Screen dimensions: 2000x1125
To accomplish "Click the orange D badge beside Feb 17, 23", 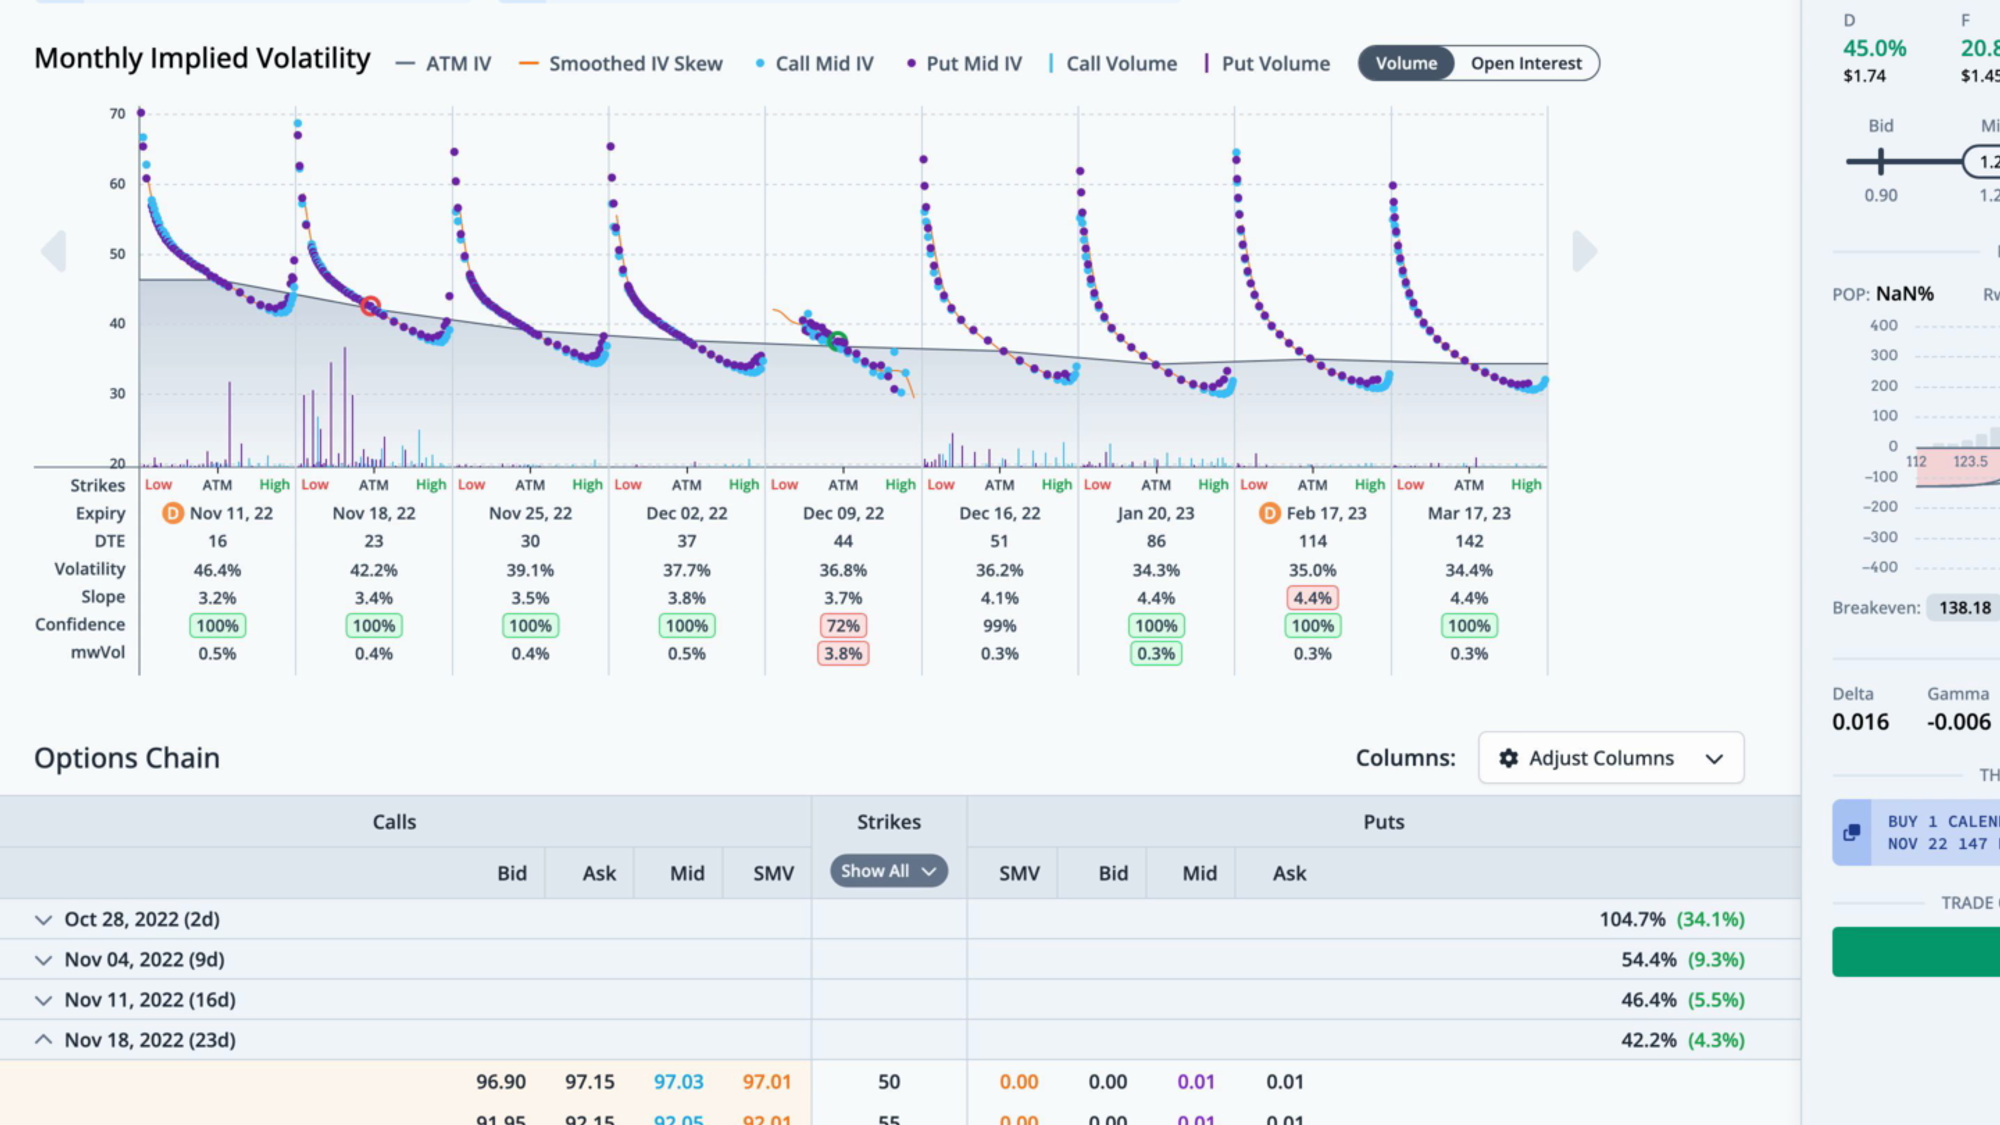I will 1269,513.
